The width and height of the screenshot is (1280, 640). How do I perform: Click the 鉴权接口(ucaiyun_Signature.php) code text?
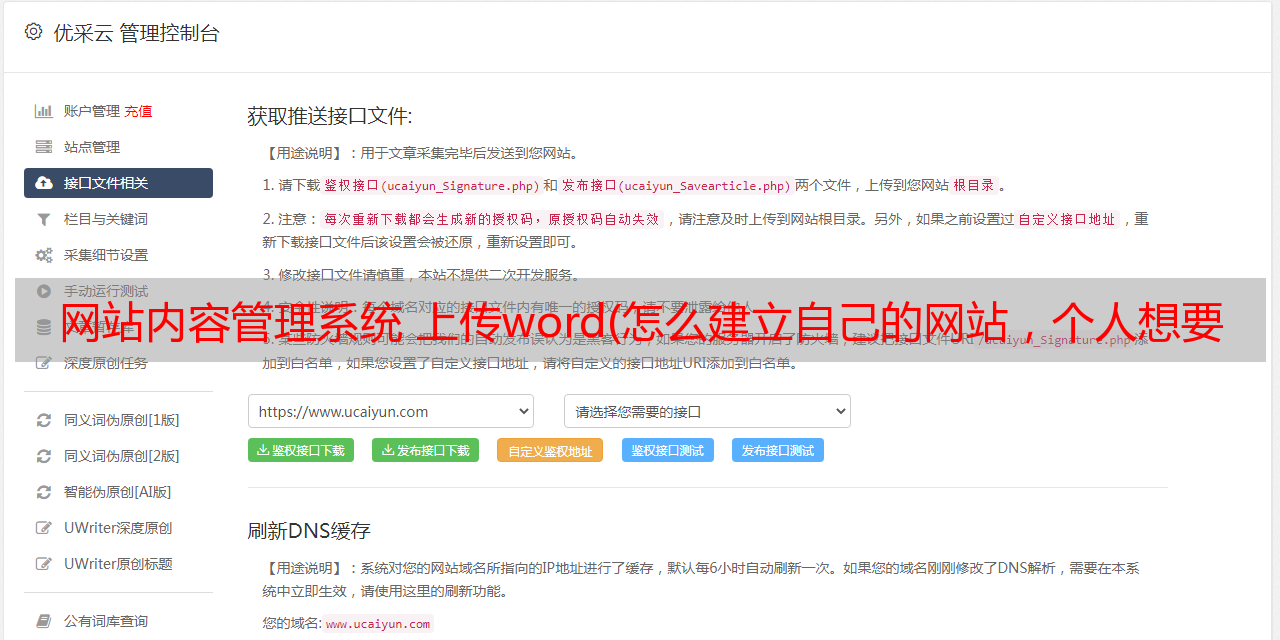pos(431,185)
